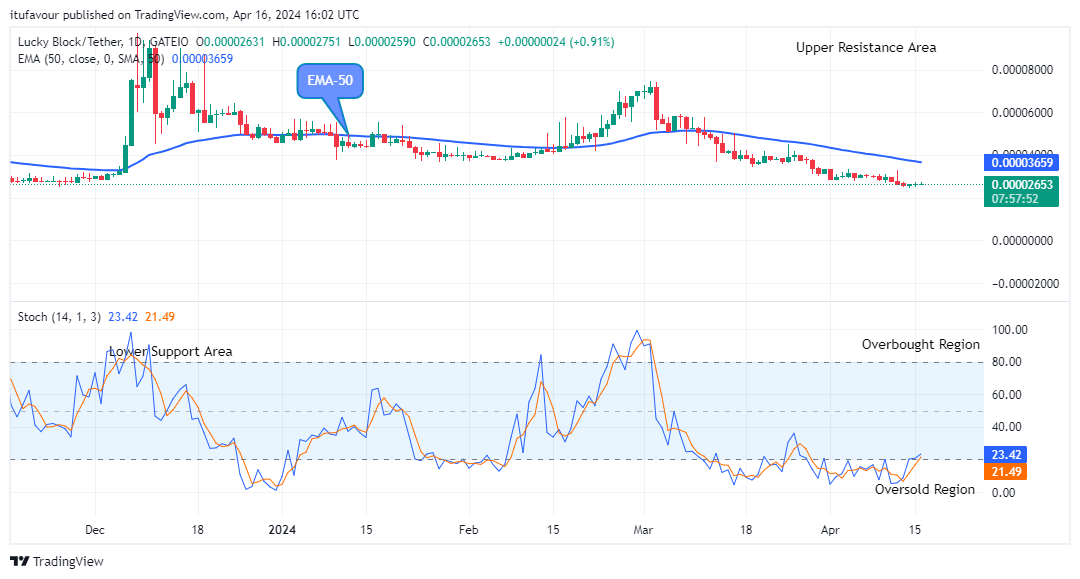Select the Lower Support Area annotation
The image size is (1080, 579).
coord(171,352)
